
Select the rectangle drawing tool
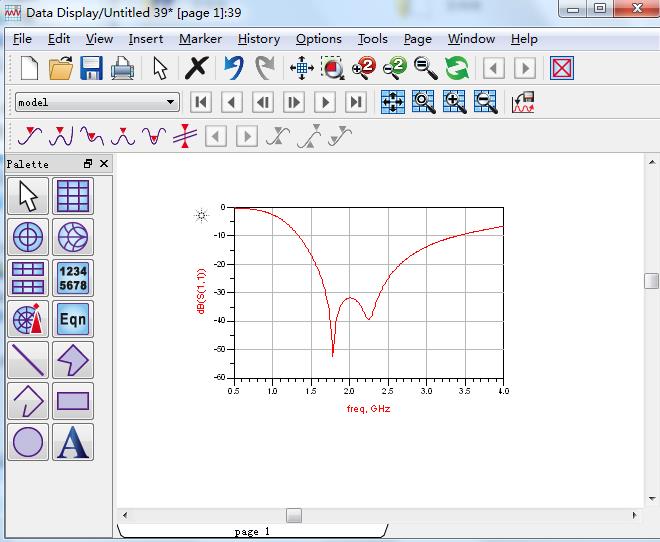73,401
